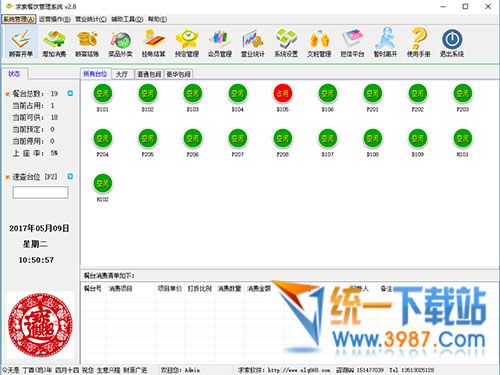Screen dimensions: 500x375
Task: Open 系统设置 system settings icon
Action: (286, 42)
